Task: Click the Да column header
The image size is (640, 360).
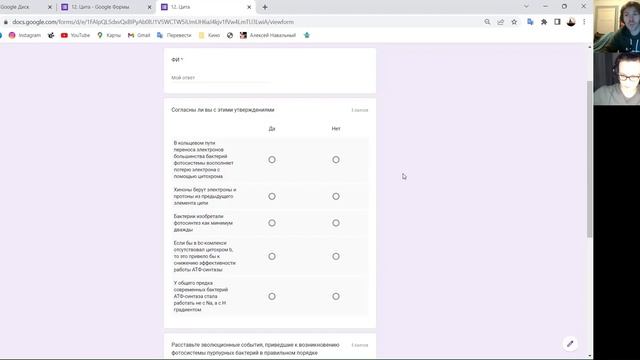Action: (x=272, y=129)
